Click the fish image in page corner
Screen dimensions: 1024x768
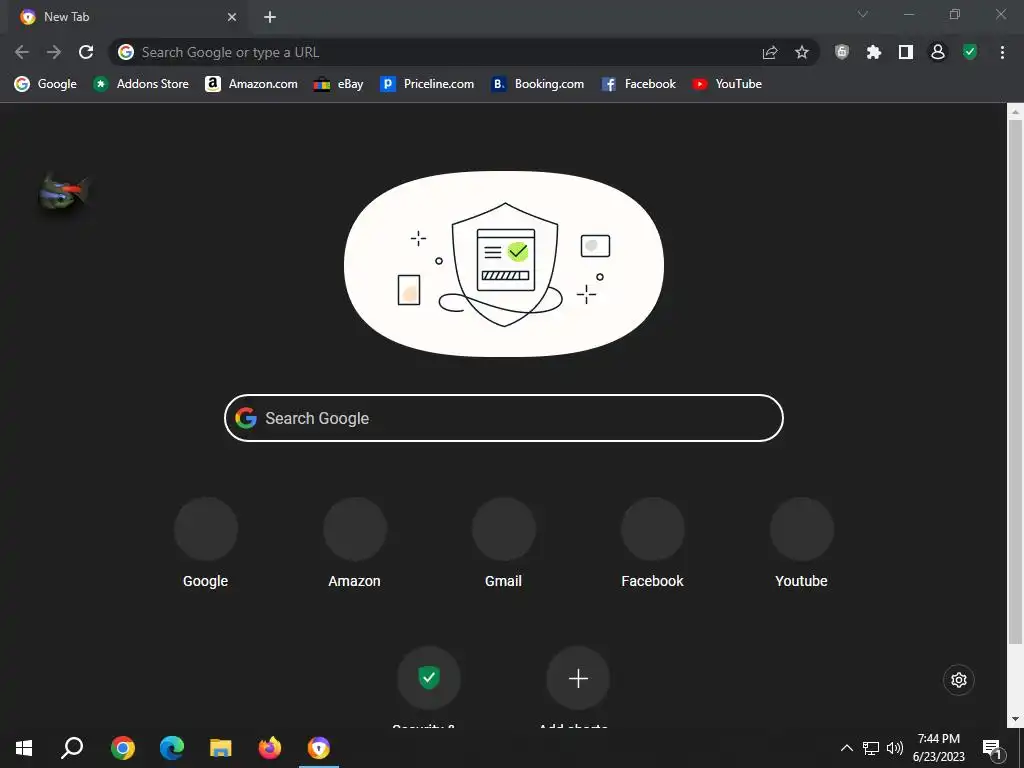click(x=63, y=192)
